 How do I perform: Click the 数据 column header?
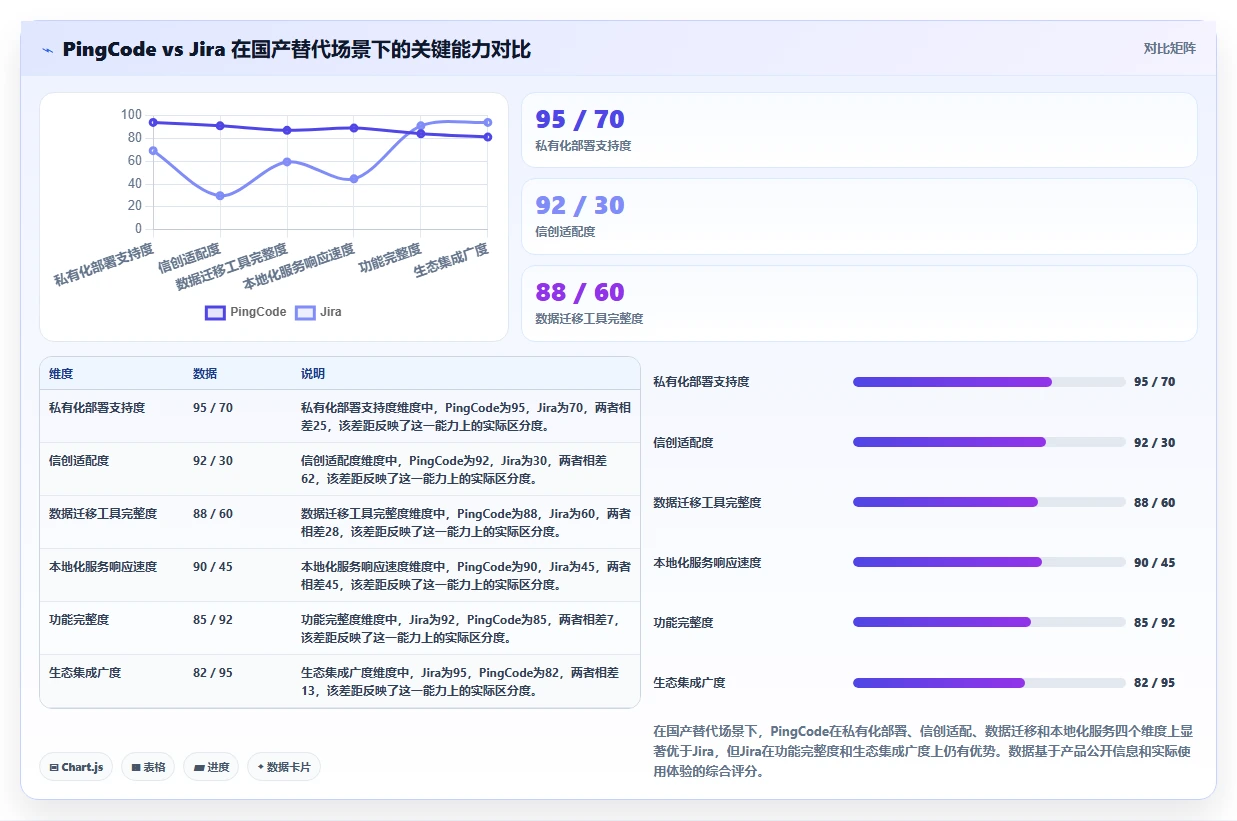pyautogui.click(x=205, y=374)
